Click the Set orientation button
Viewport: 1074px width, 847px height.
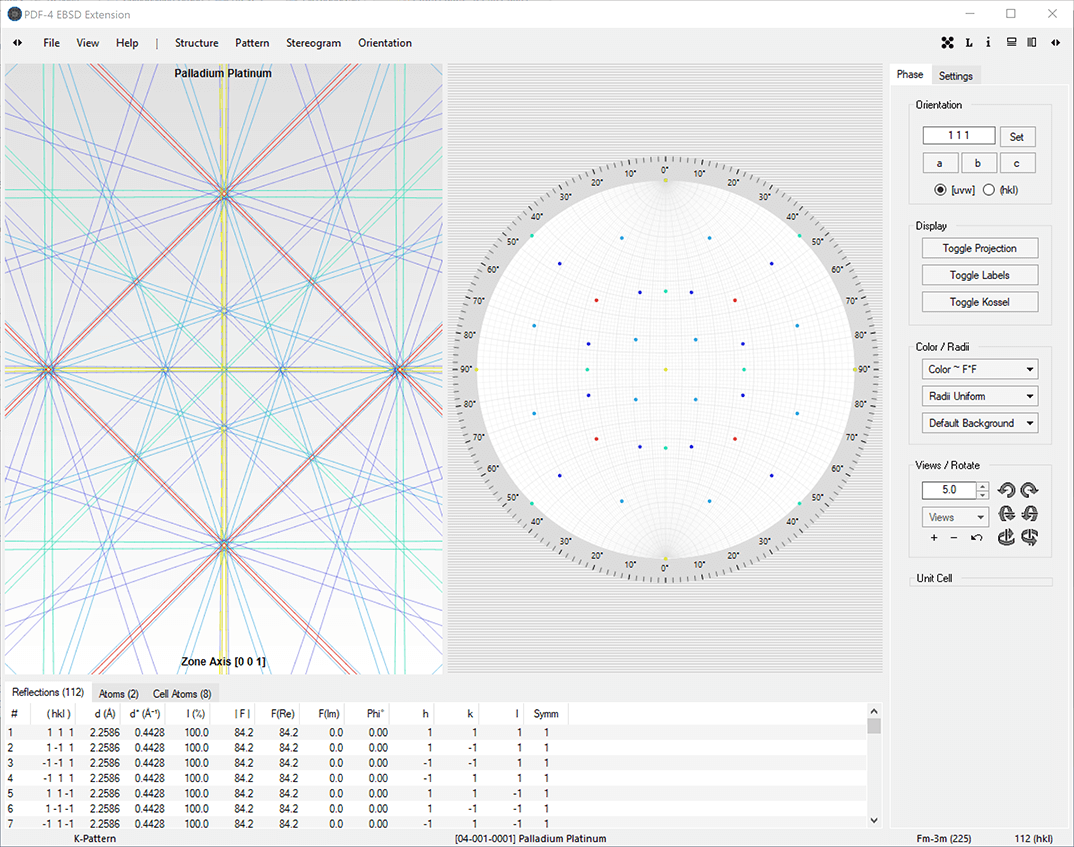click(x=1017, y=136)
